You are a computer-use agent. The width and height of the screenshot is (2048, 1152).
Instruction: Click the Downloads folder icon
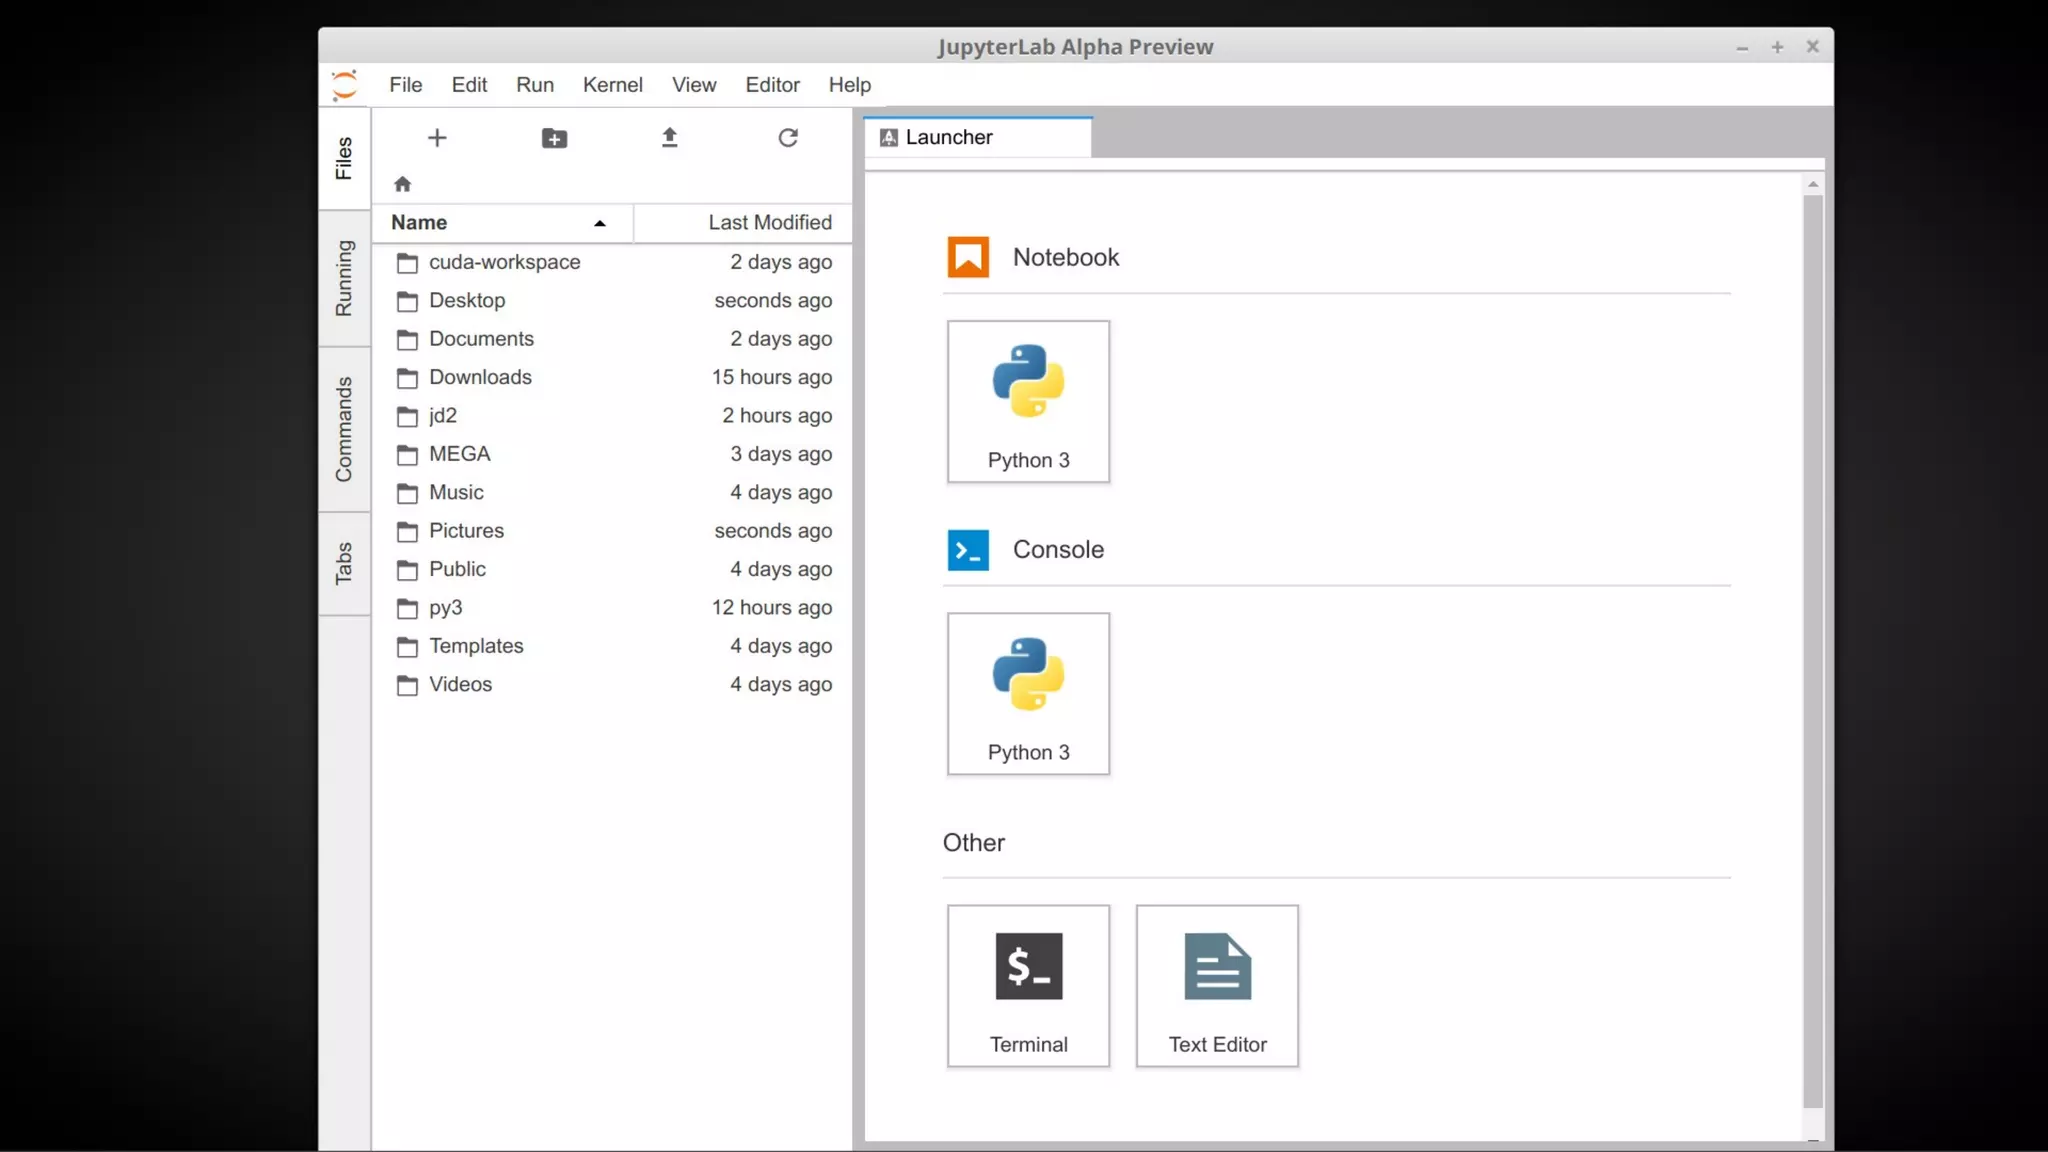407,378
